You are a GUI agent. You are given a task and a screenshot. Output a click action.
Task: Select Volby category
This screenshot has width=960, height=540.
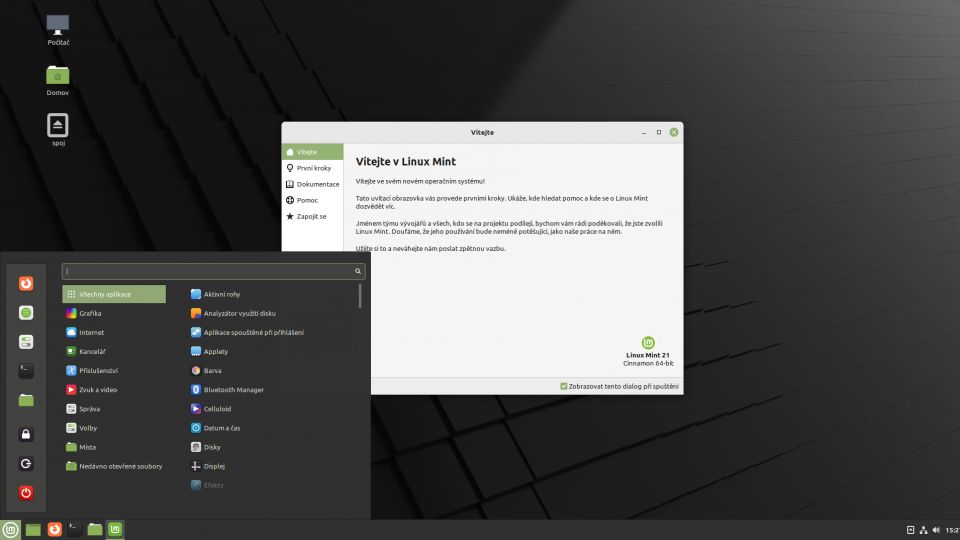114,428
